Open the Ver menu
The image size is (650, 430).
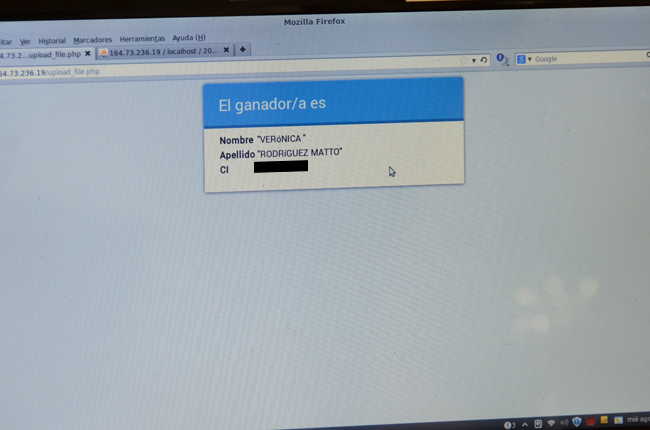(x=25, y=41)
